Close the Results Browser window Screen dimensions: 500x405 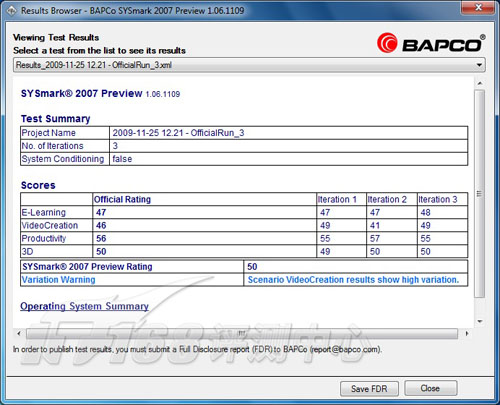pos(478,7)
